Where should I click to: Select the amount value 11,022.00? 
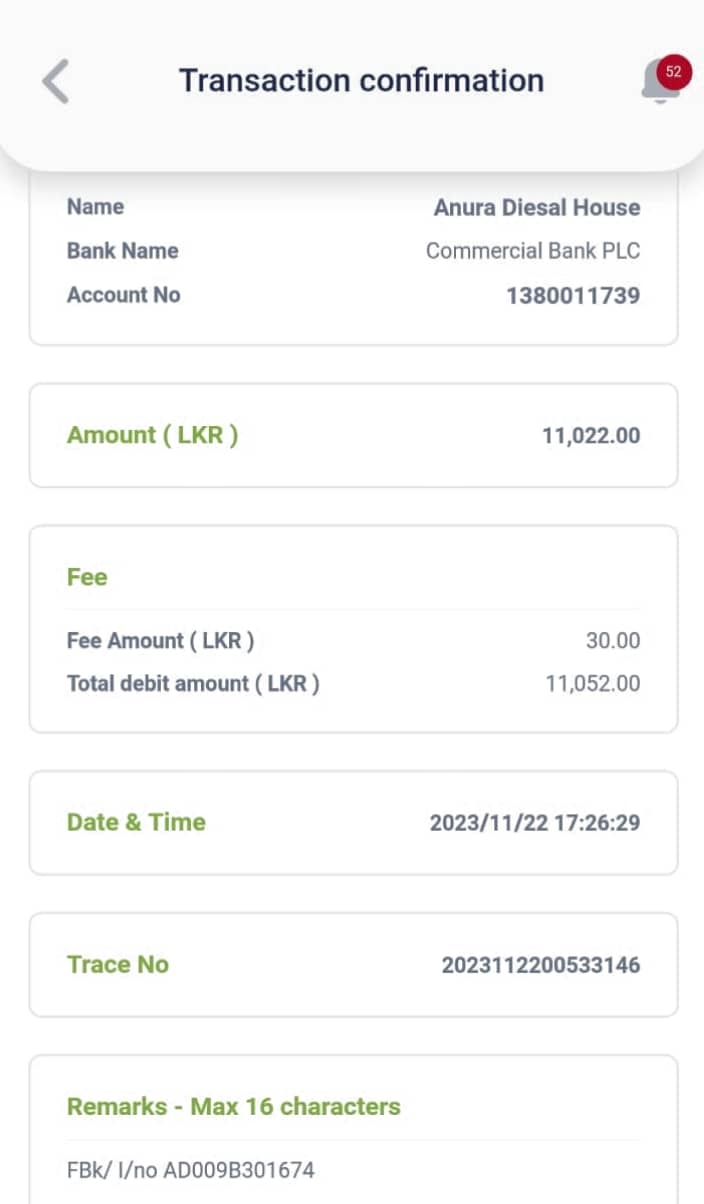click(591, 436)
